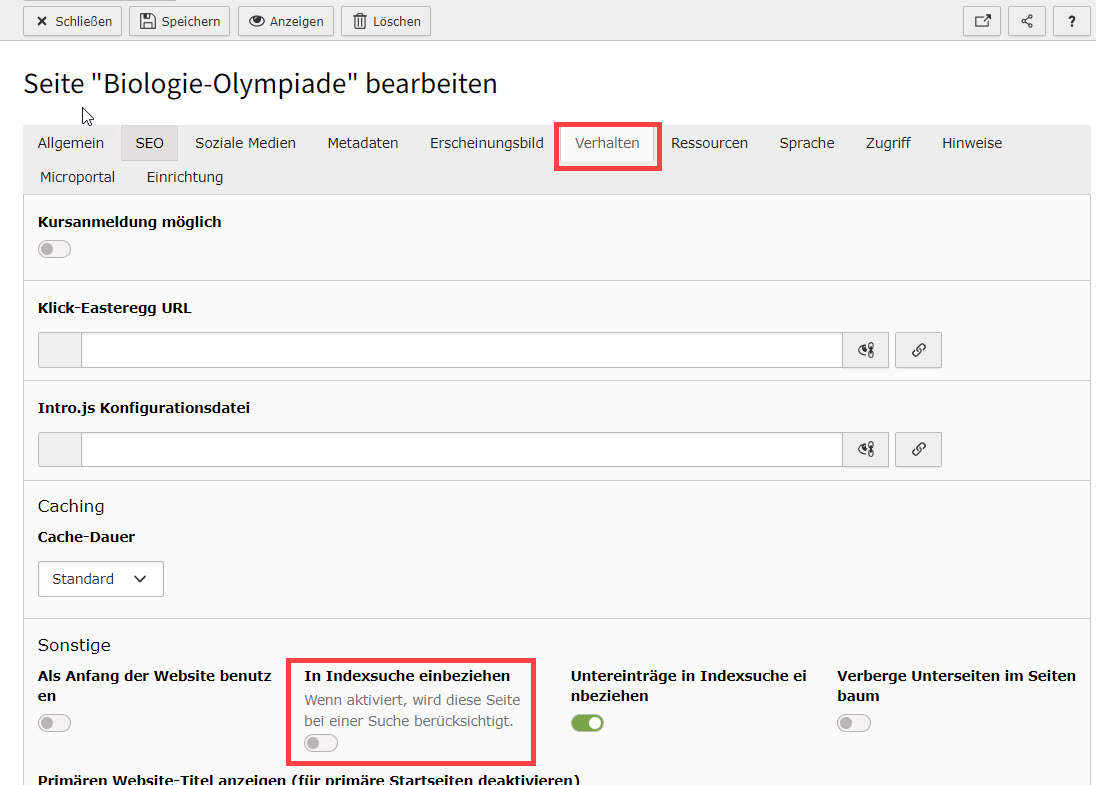
Task: Click the typolink wizard icon for Klick-Easteregg URL
Action: tap(866, 350)
